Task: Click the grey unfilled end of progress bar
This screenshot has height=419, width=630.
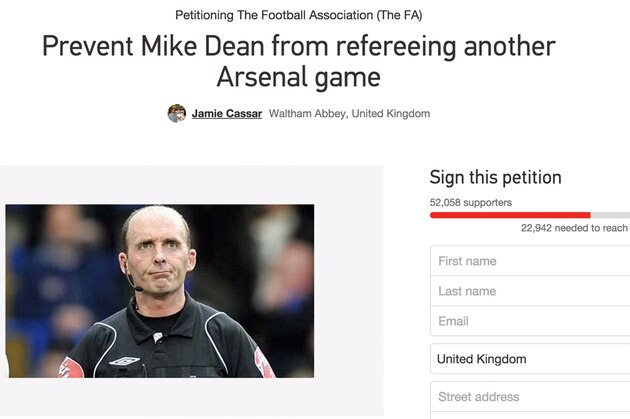Action: 610,214
